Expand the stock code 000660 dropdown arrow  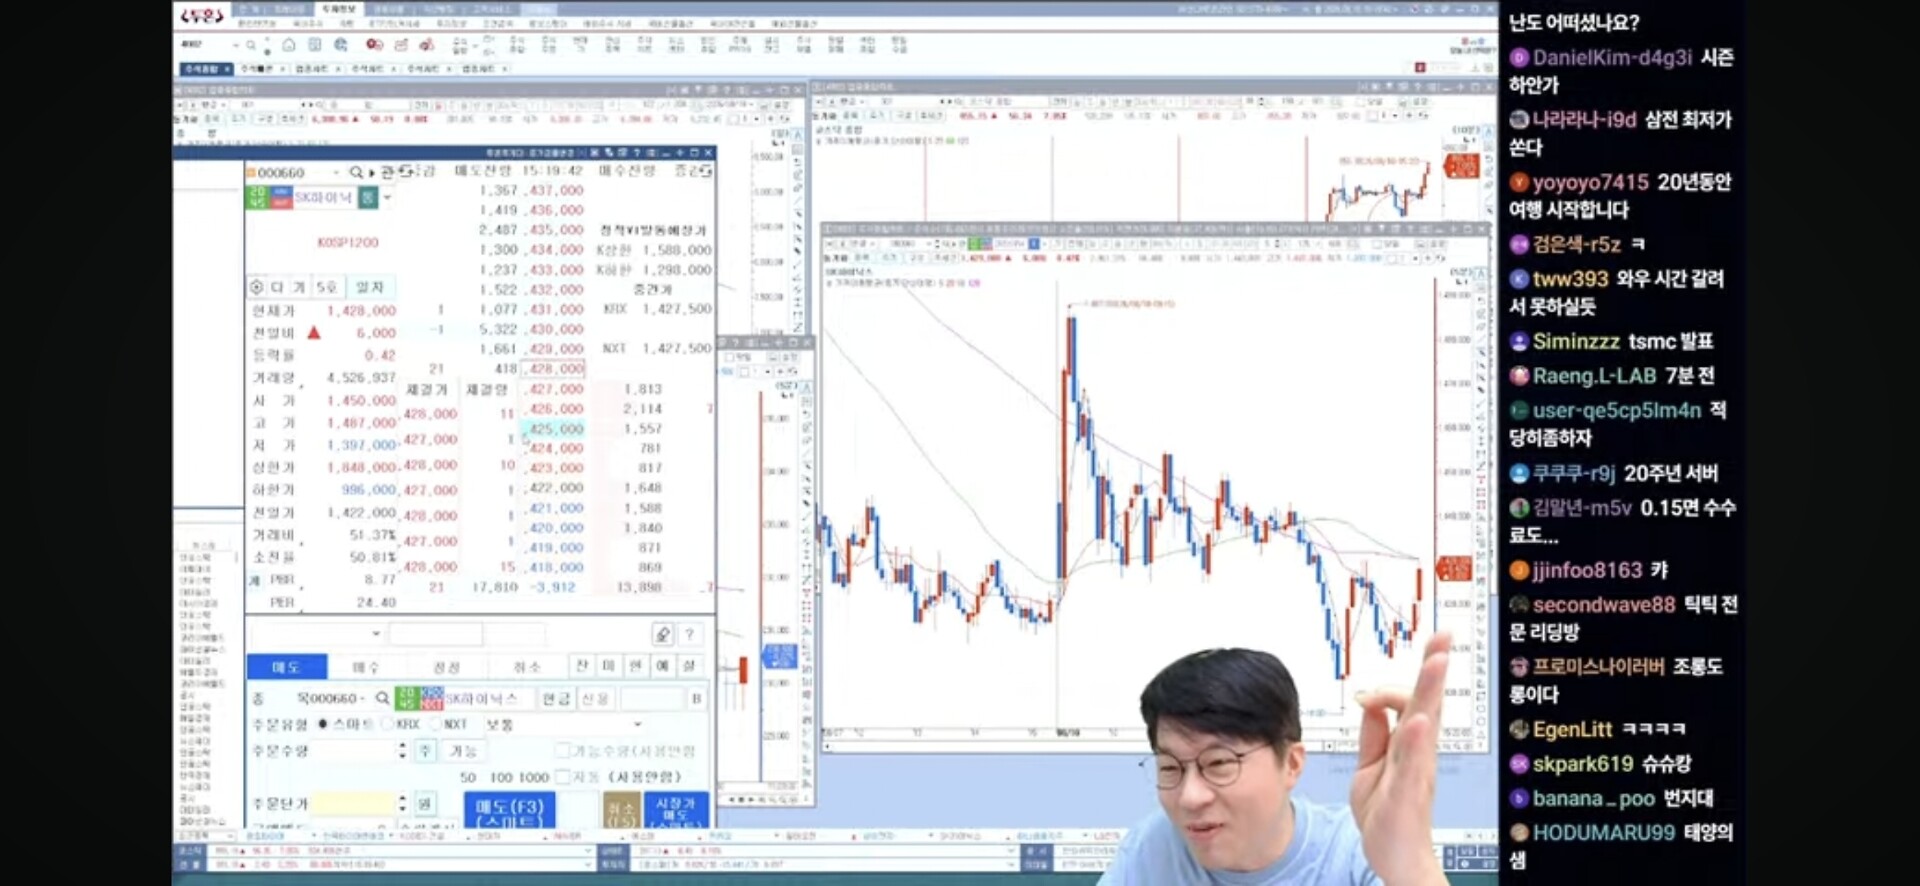(337, 172)
